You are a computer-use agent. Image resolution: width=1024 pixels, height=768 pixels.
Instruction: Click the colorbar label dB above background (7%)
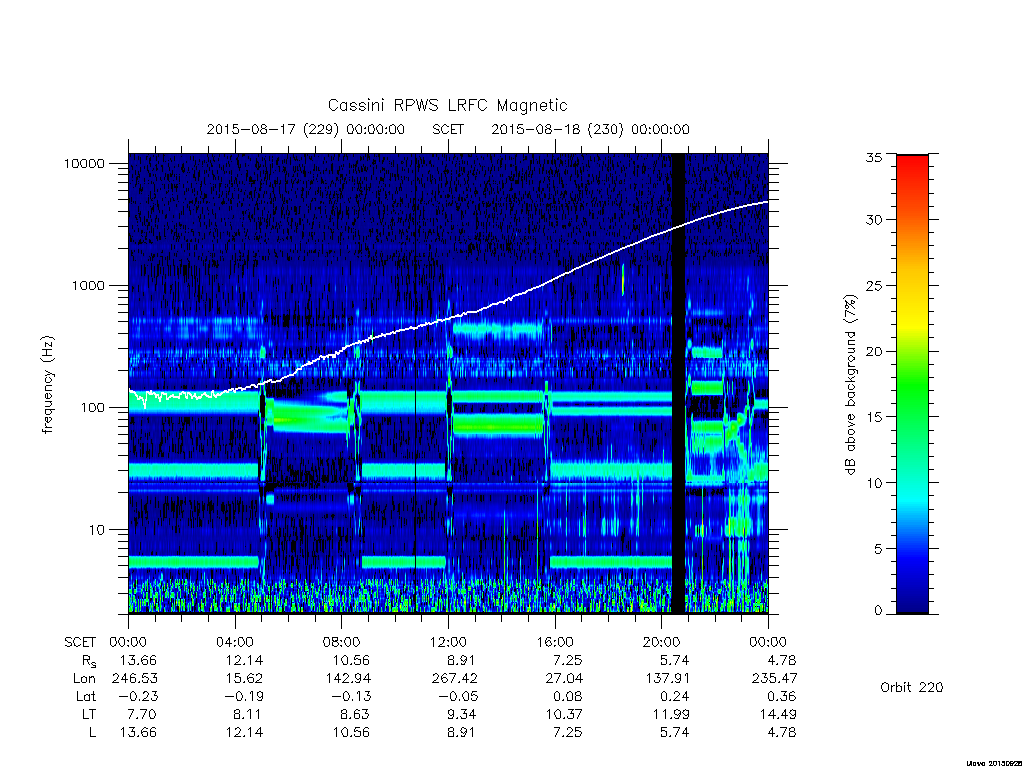850,384
